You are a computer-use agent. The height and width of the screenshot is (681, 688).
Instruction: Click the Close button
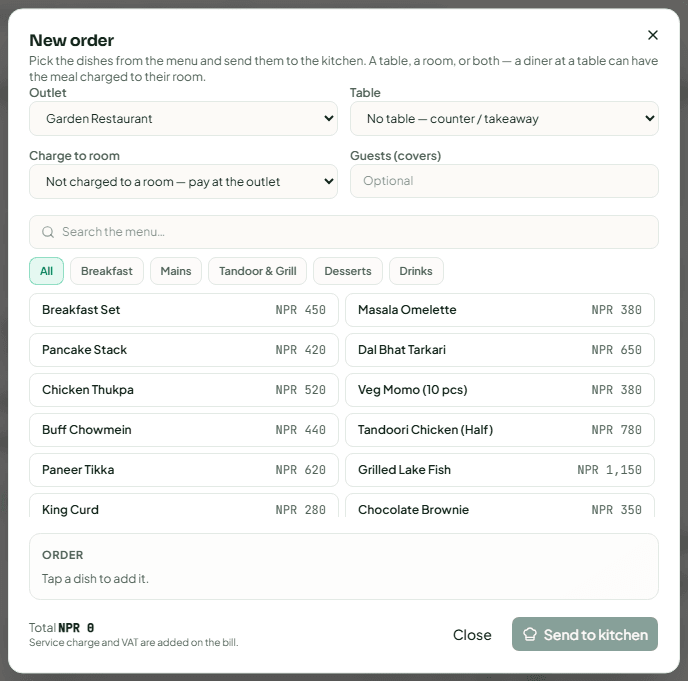472,634
